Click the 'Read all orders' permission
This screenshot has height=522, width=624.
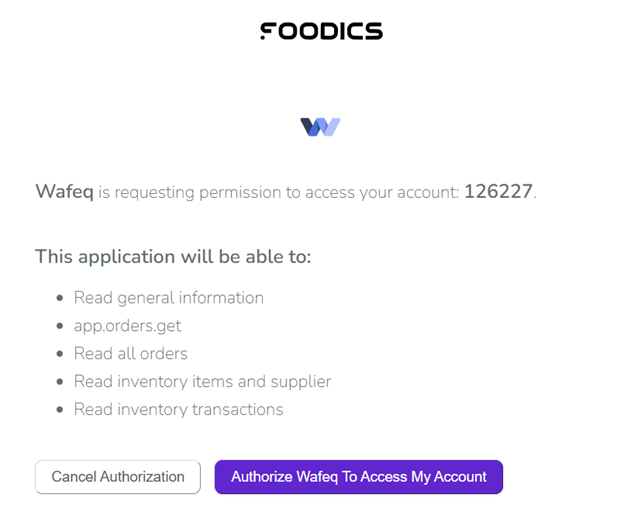[x=131, y=354]
